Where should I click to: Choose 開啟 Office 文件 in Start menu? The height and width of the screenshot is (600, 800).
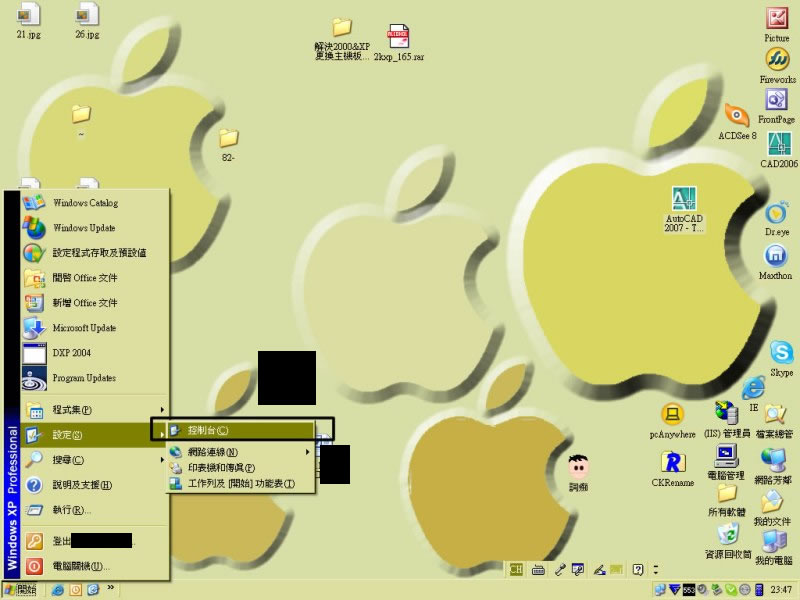pyautogui.click(x=94, y=278)
